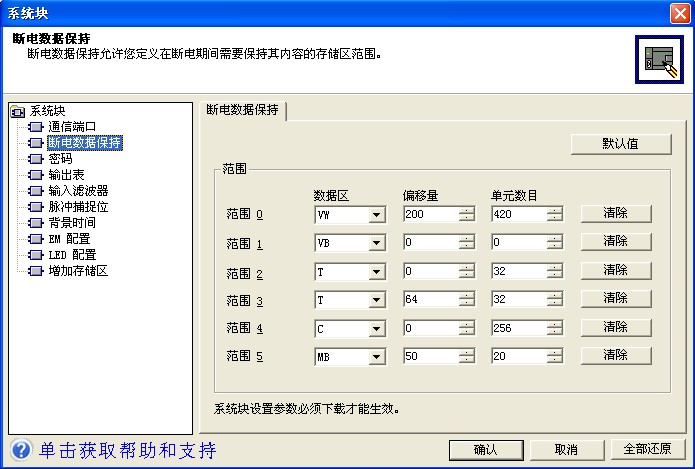This screenshot has height=469, width=695.
Task: Clear 范围 2 with its 清除 button
Action: 615,271
